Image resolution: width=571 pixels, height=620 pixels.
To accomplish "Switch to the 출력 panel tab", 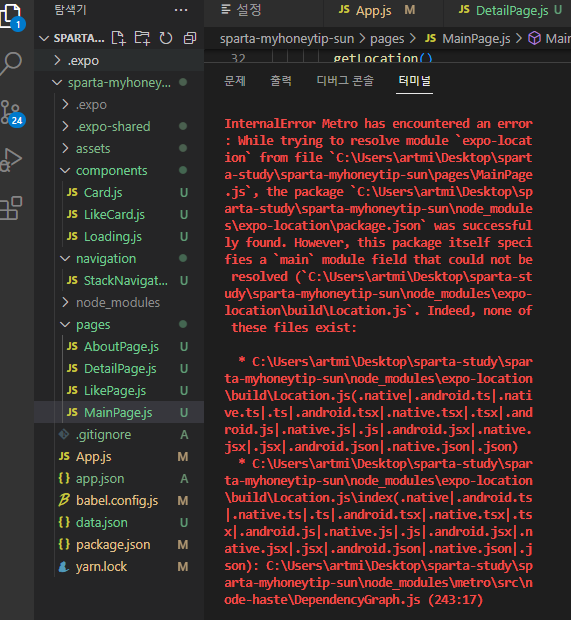I will click(281, 81).
